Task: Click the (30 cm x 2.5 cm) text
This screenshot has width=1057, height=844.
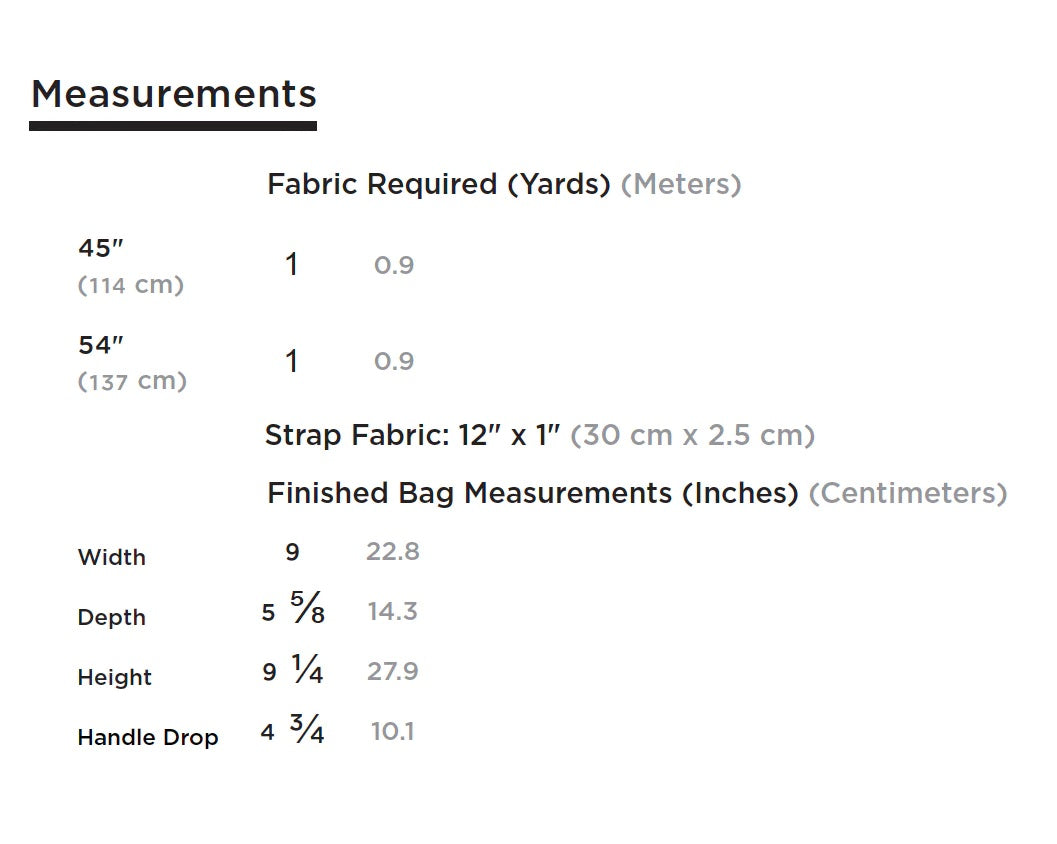Action: coord(692,436)
